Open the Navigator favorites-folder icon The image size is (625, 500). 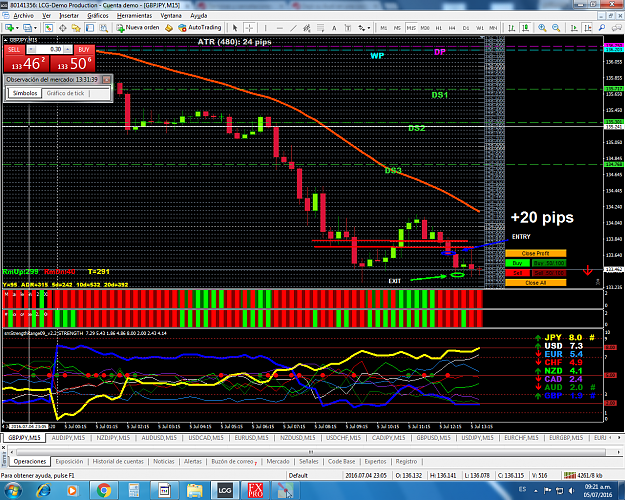[x=76, y=28]
